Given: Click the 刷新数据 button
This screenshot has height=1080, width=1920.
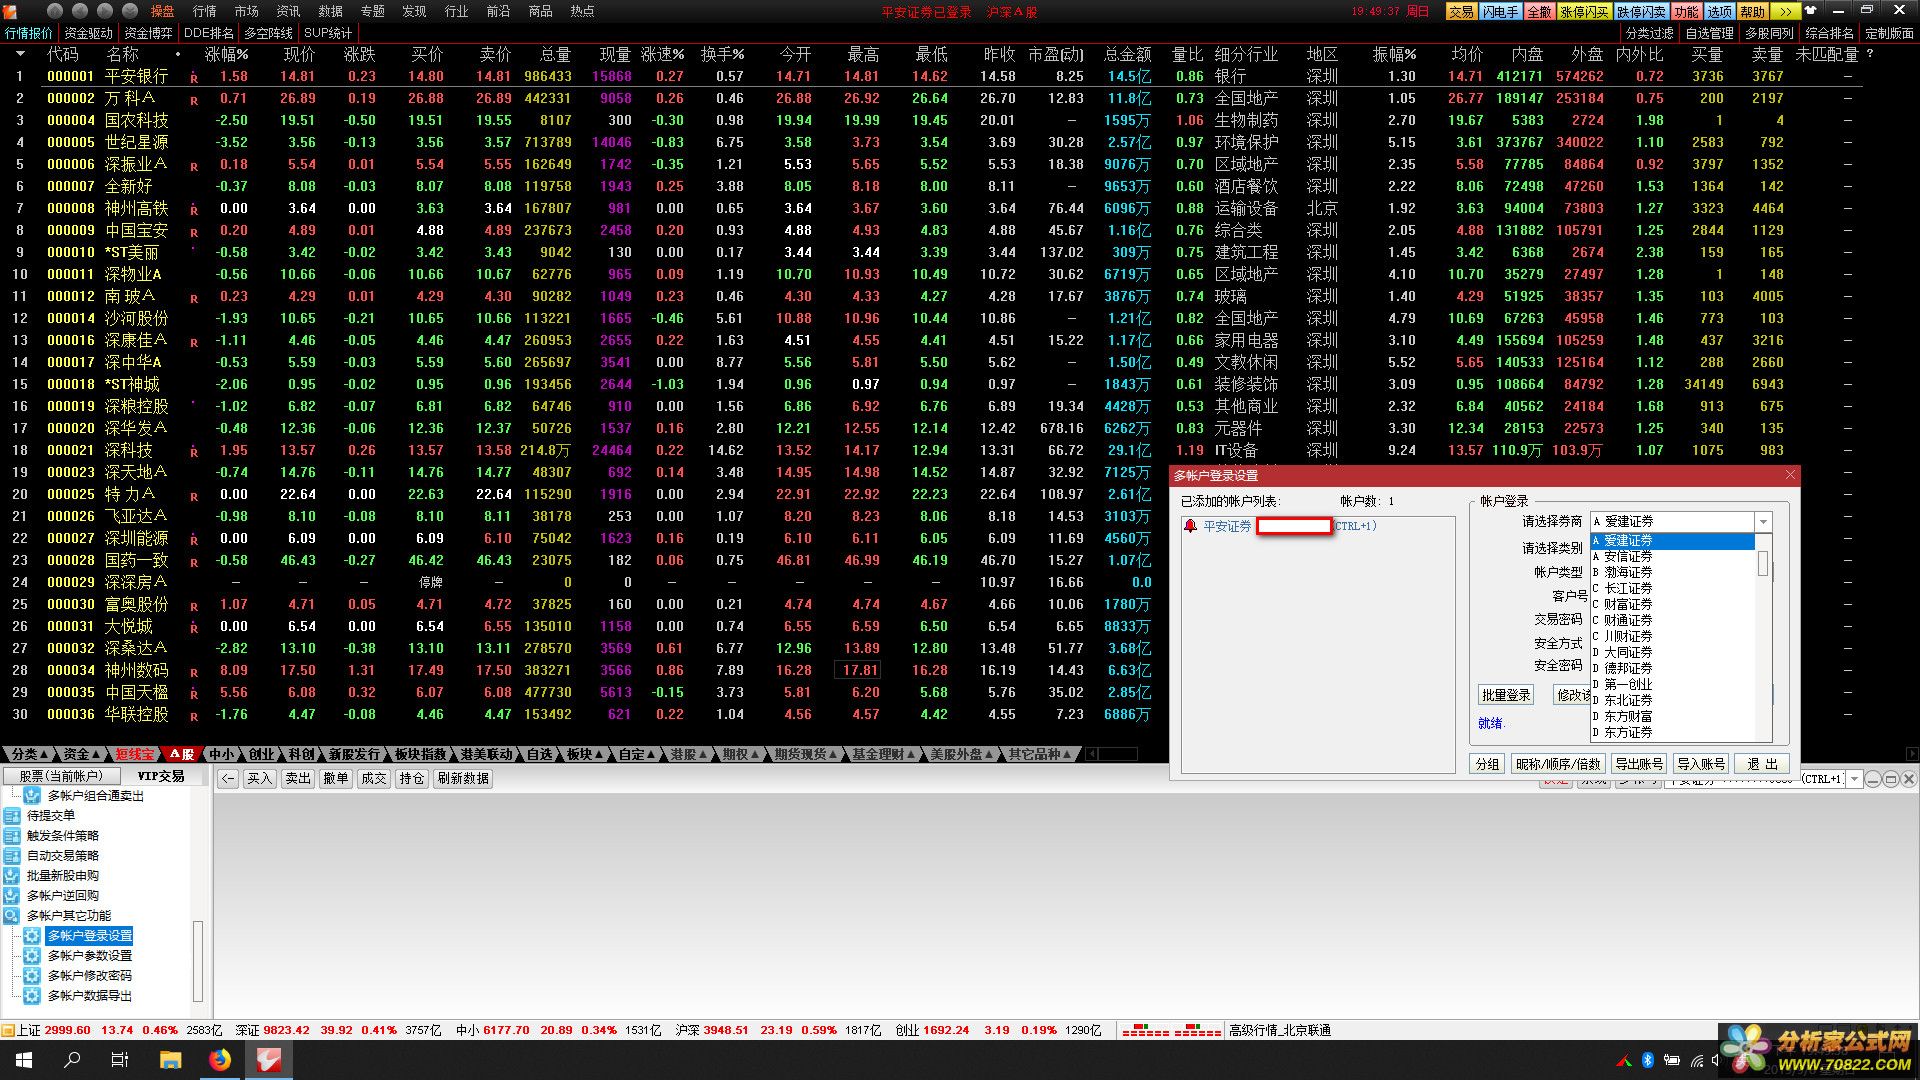Looking at the screenshot, I should [x=463, y=778].
